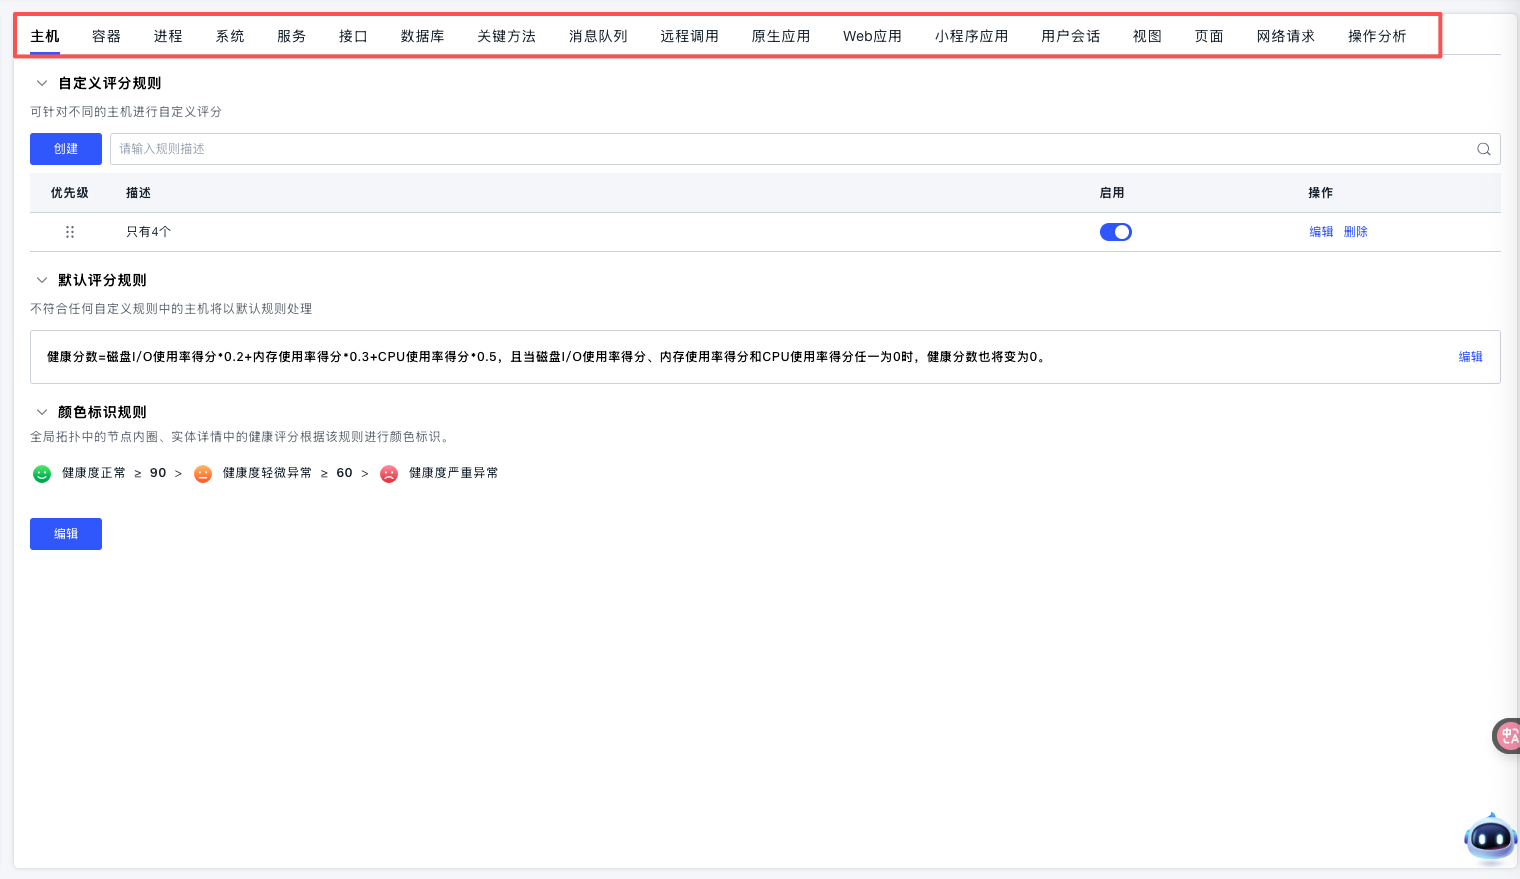Click the search magnifier icon in rule input
This screenshot has width=1520, height=879.
(1483, 149)
